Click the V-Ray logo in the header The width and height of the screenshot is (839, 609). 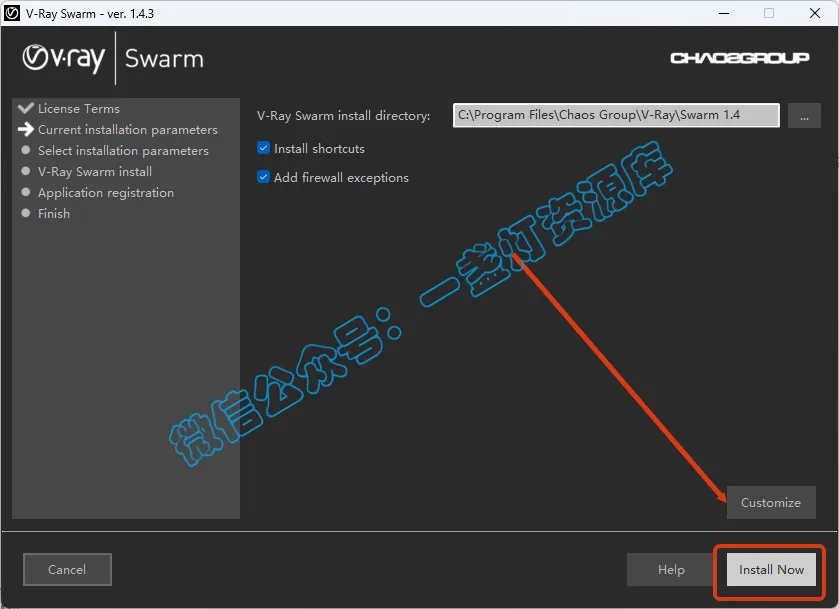pyautogui.click(x=64, y=58)
